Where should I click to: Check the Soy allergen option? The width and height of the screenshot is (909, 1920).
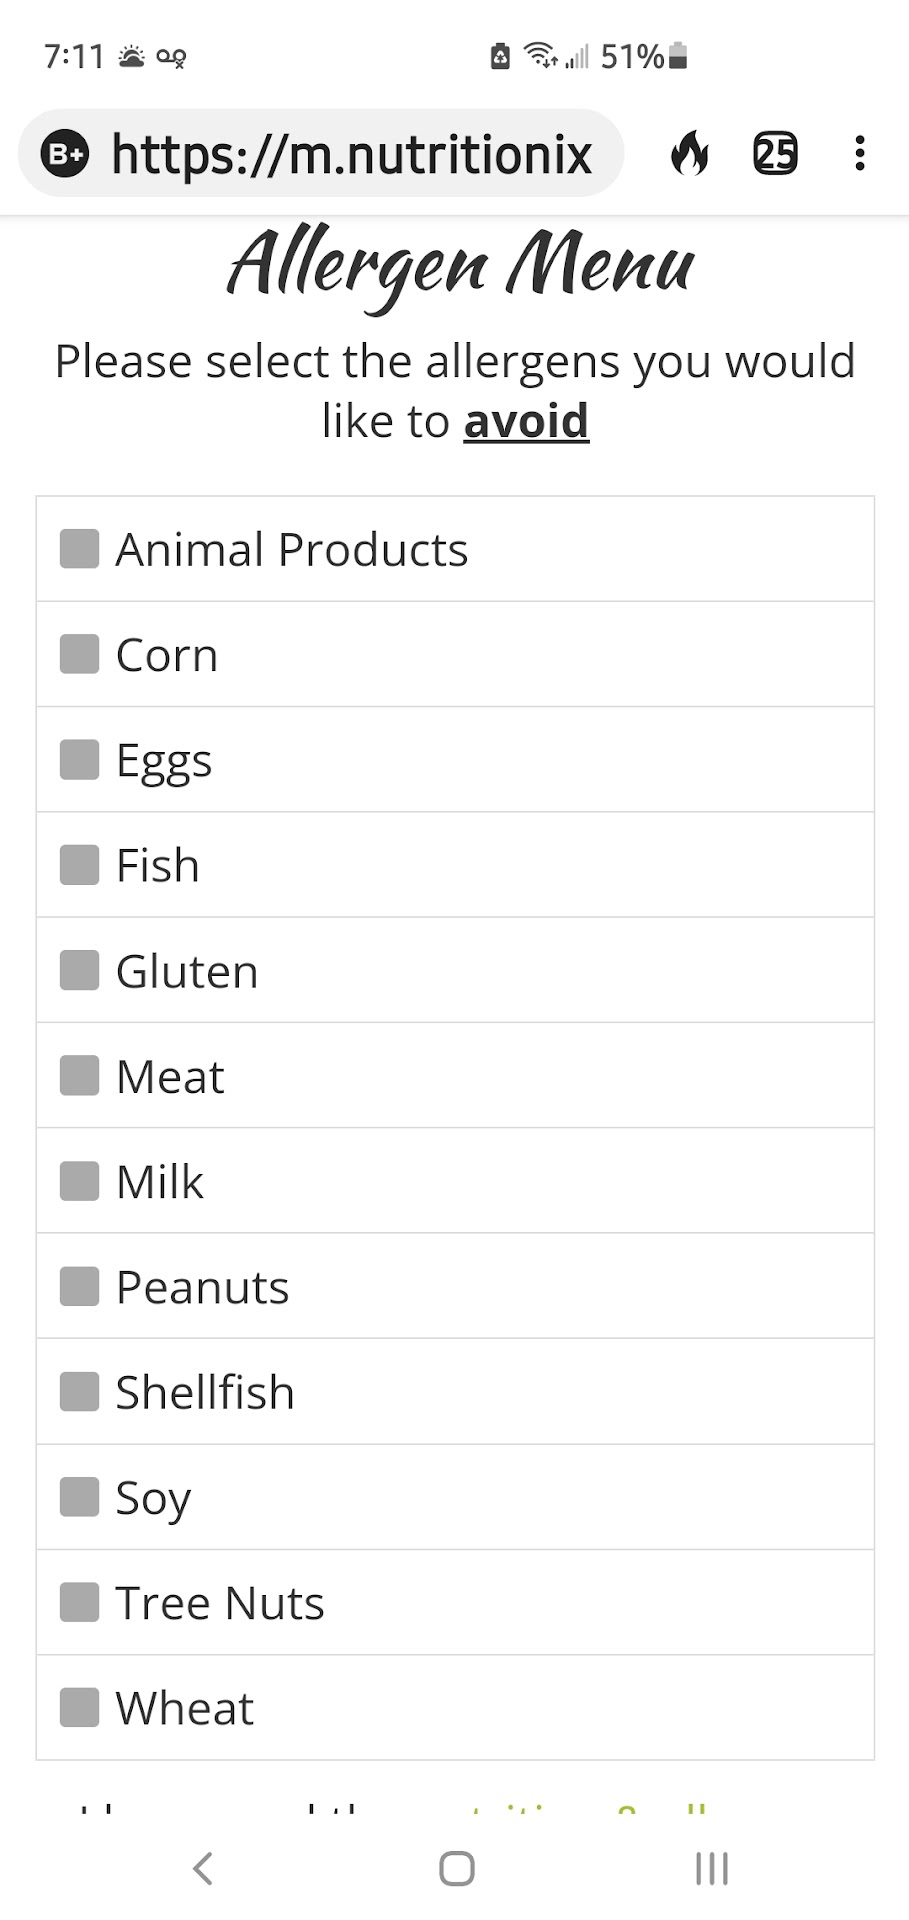pos(80,1497)
